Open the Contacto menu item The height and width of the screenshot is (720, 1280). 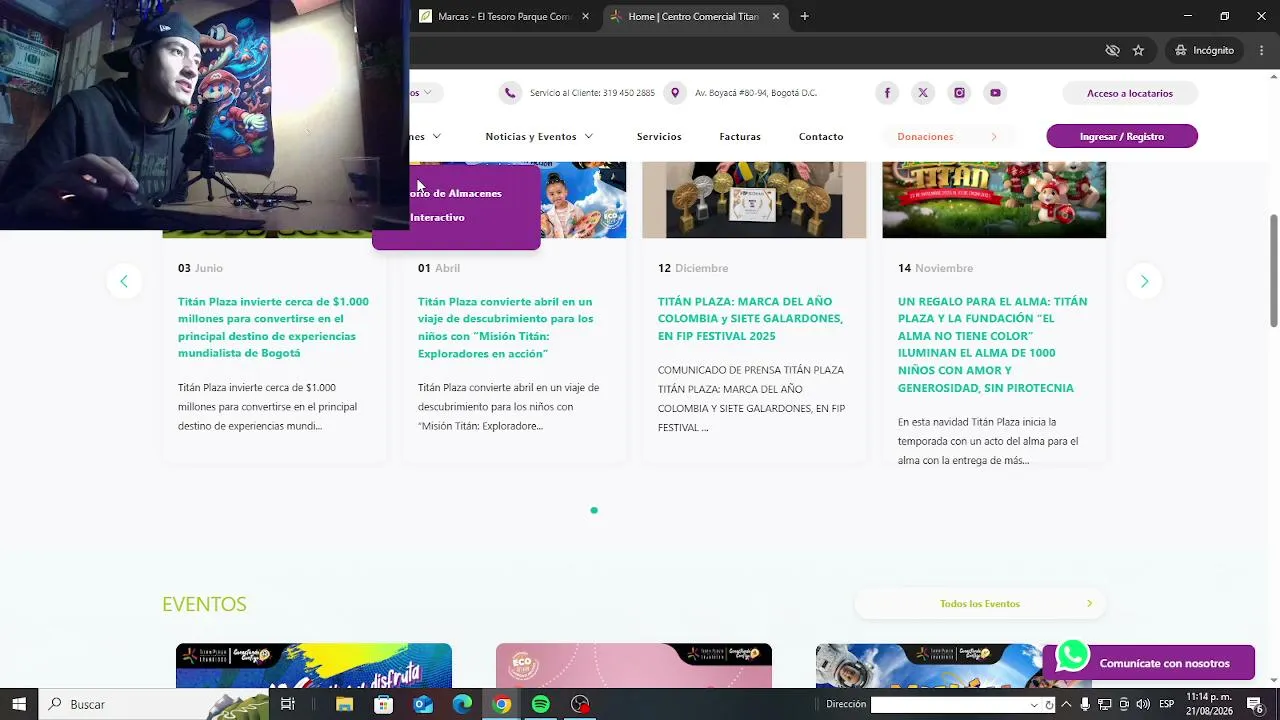[x=821, y=136]
